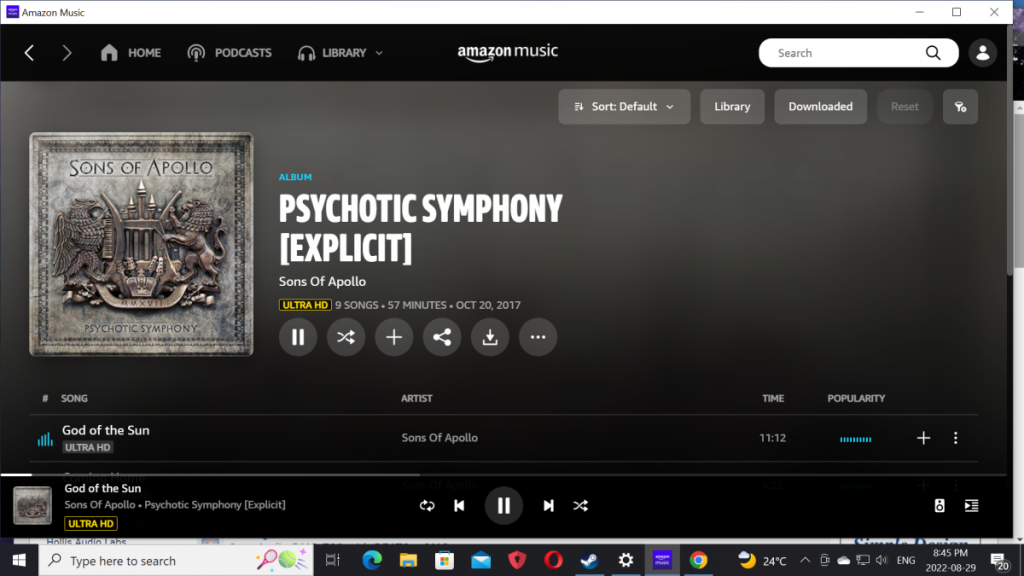Launch Microsoft Edge from the taskbar
The width and height of the screenshot is (1024, 576).
(x=372, y=560)
